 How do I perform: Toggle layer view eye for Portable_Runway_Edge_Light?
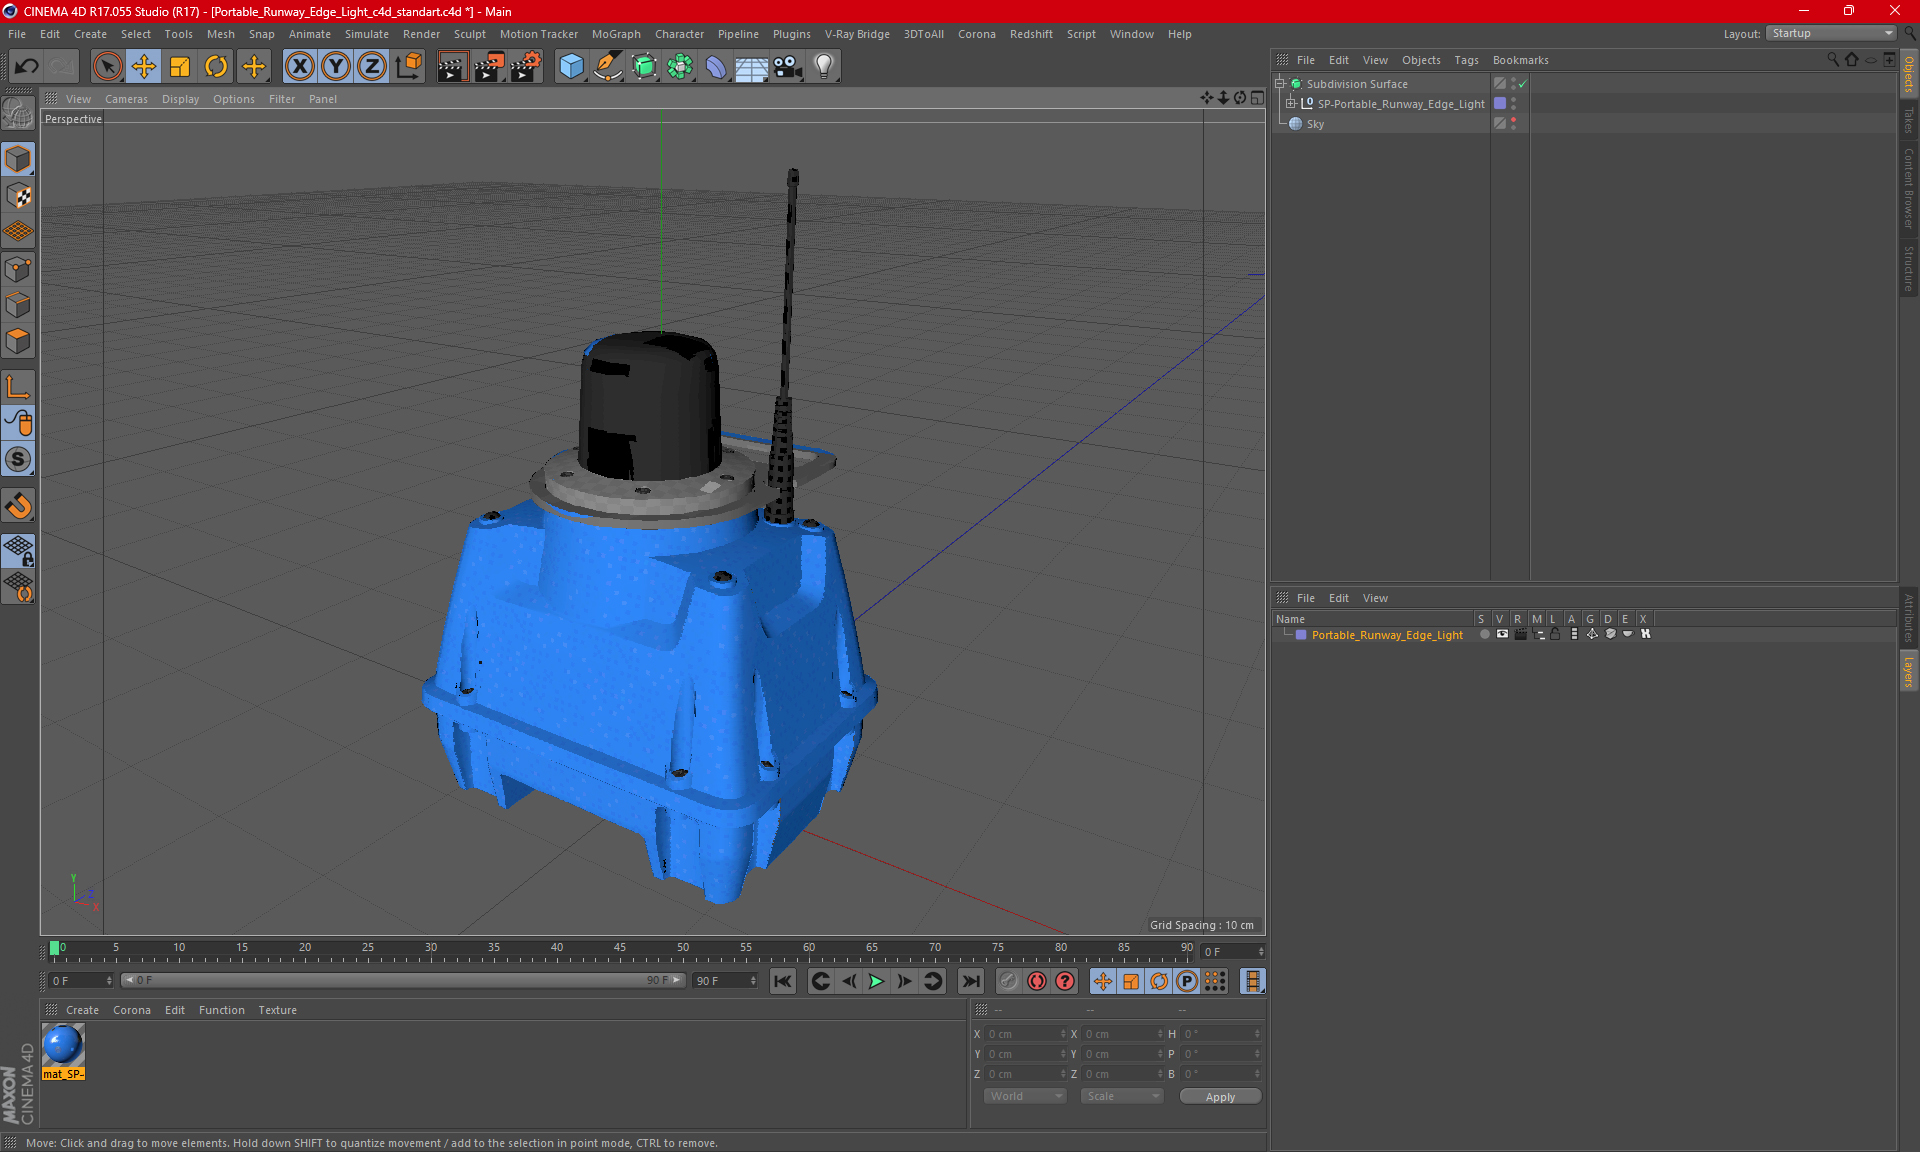1502,635
